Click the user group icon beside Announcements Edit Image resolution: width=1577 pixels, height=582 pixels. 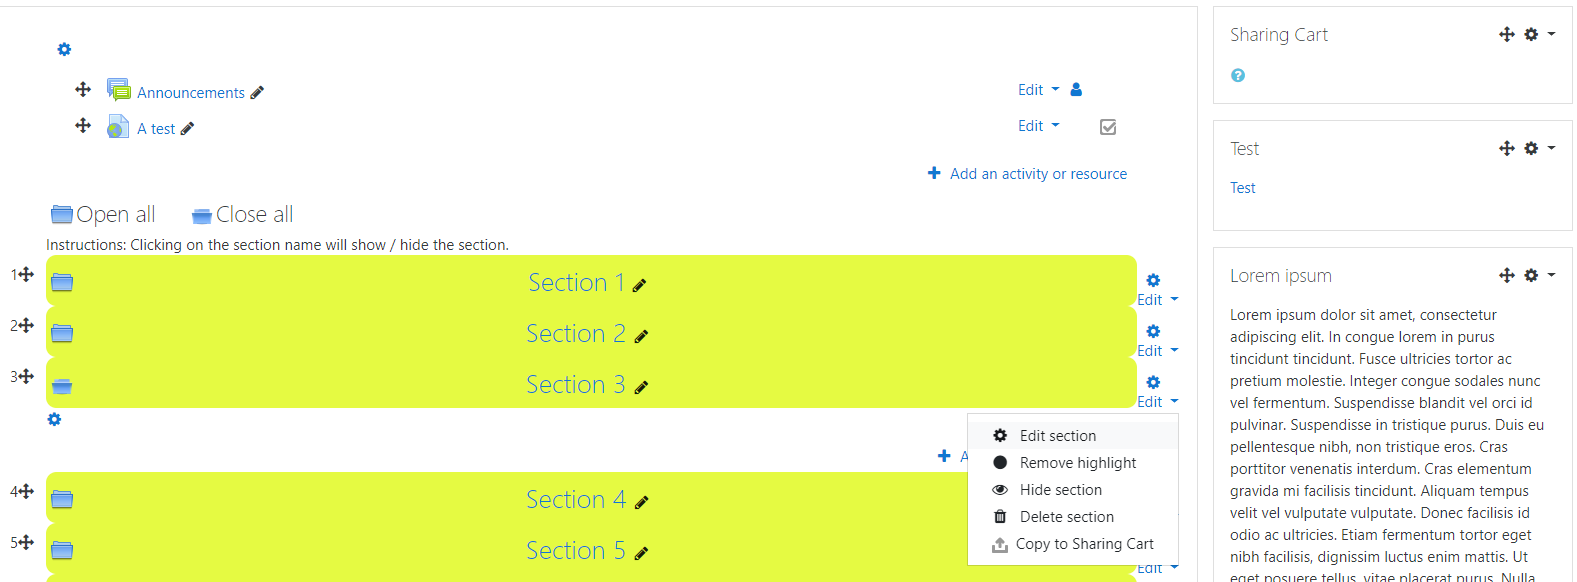click(1076, 89)
